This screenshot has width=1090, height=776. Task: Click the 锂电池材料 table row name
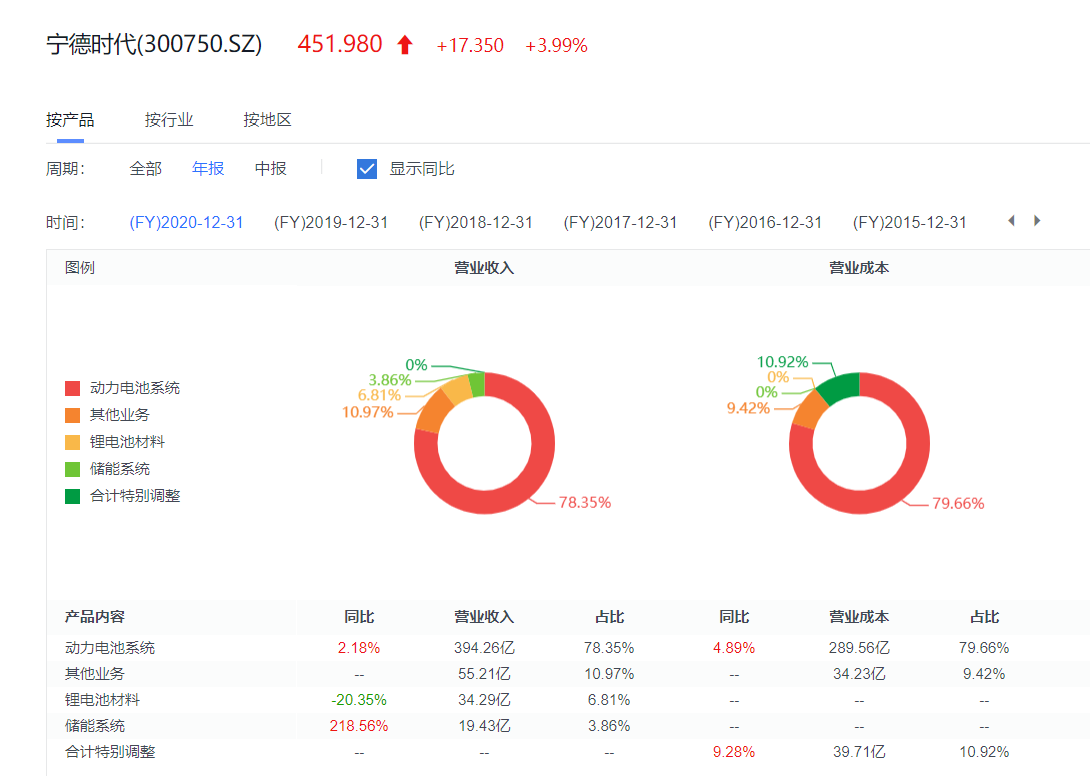pyautogui.click(x=102, y=700)
